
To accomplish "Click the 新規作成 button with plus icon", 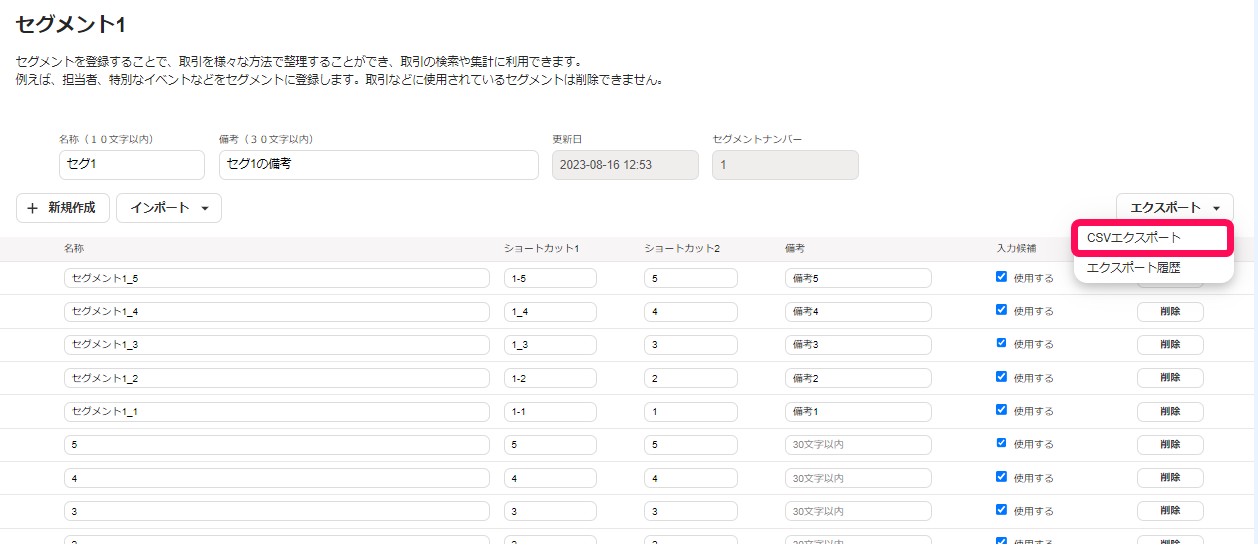I will click(x=63, y=208).
